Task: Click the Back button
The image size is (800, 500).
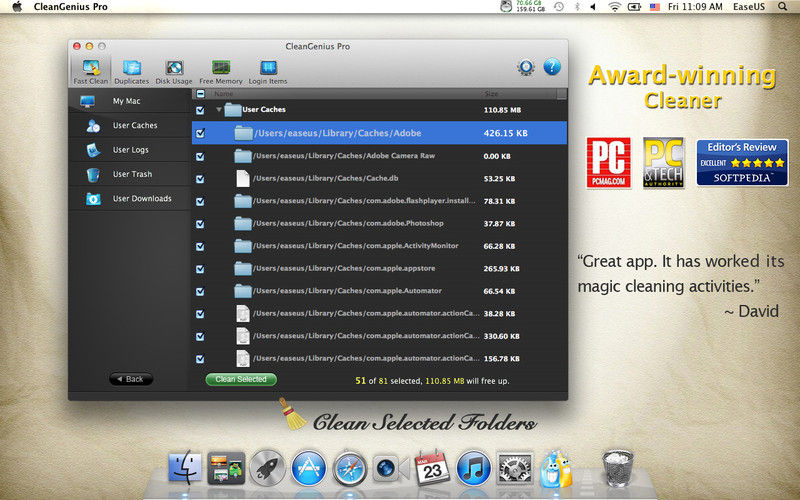Action: click(x=131, y=379)
